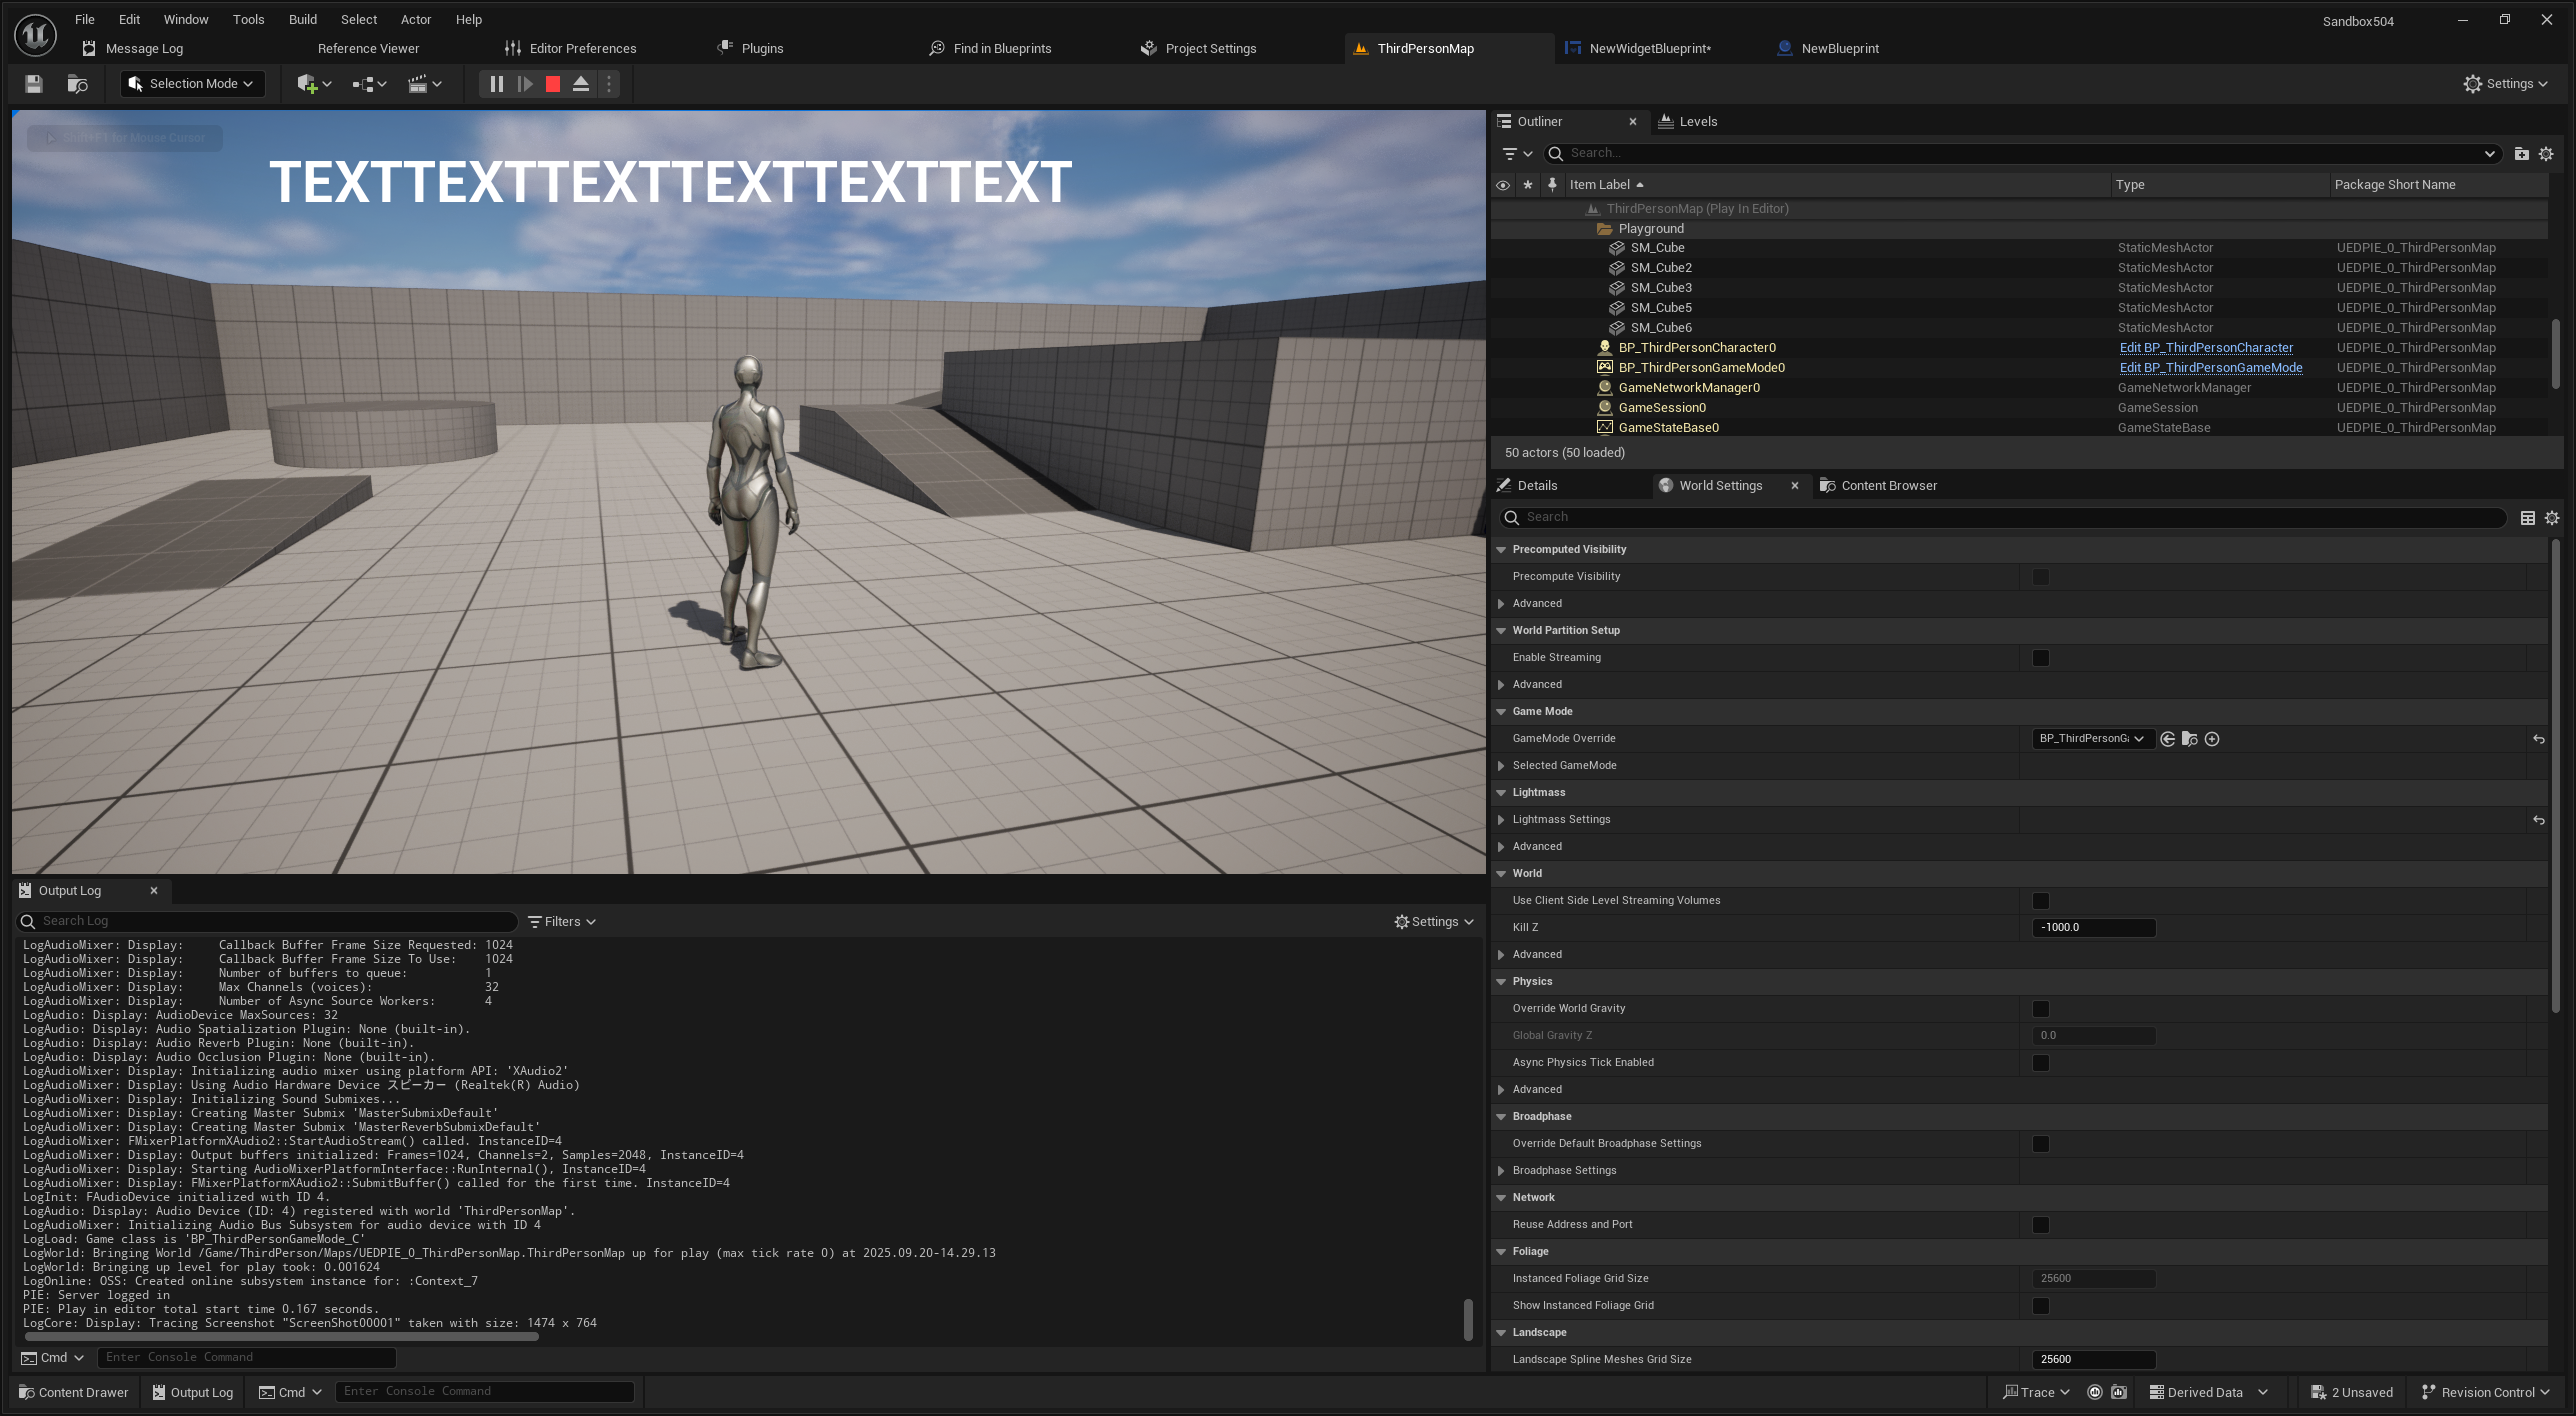Pause the running simulation
The height and width of the screenshot is (1416, 2576).
click(x=496, y=84)
